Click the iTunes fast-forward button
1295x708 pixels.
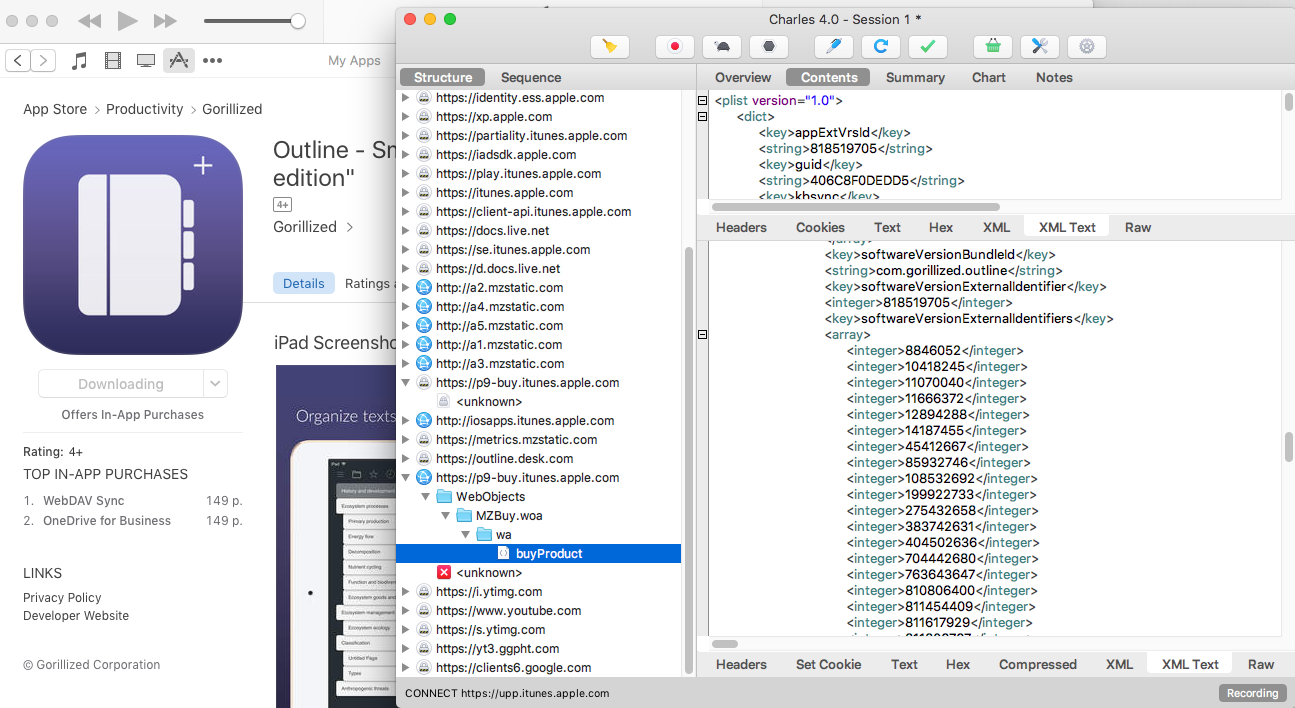pyautogui.click(x=165, y=21)
